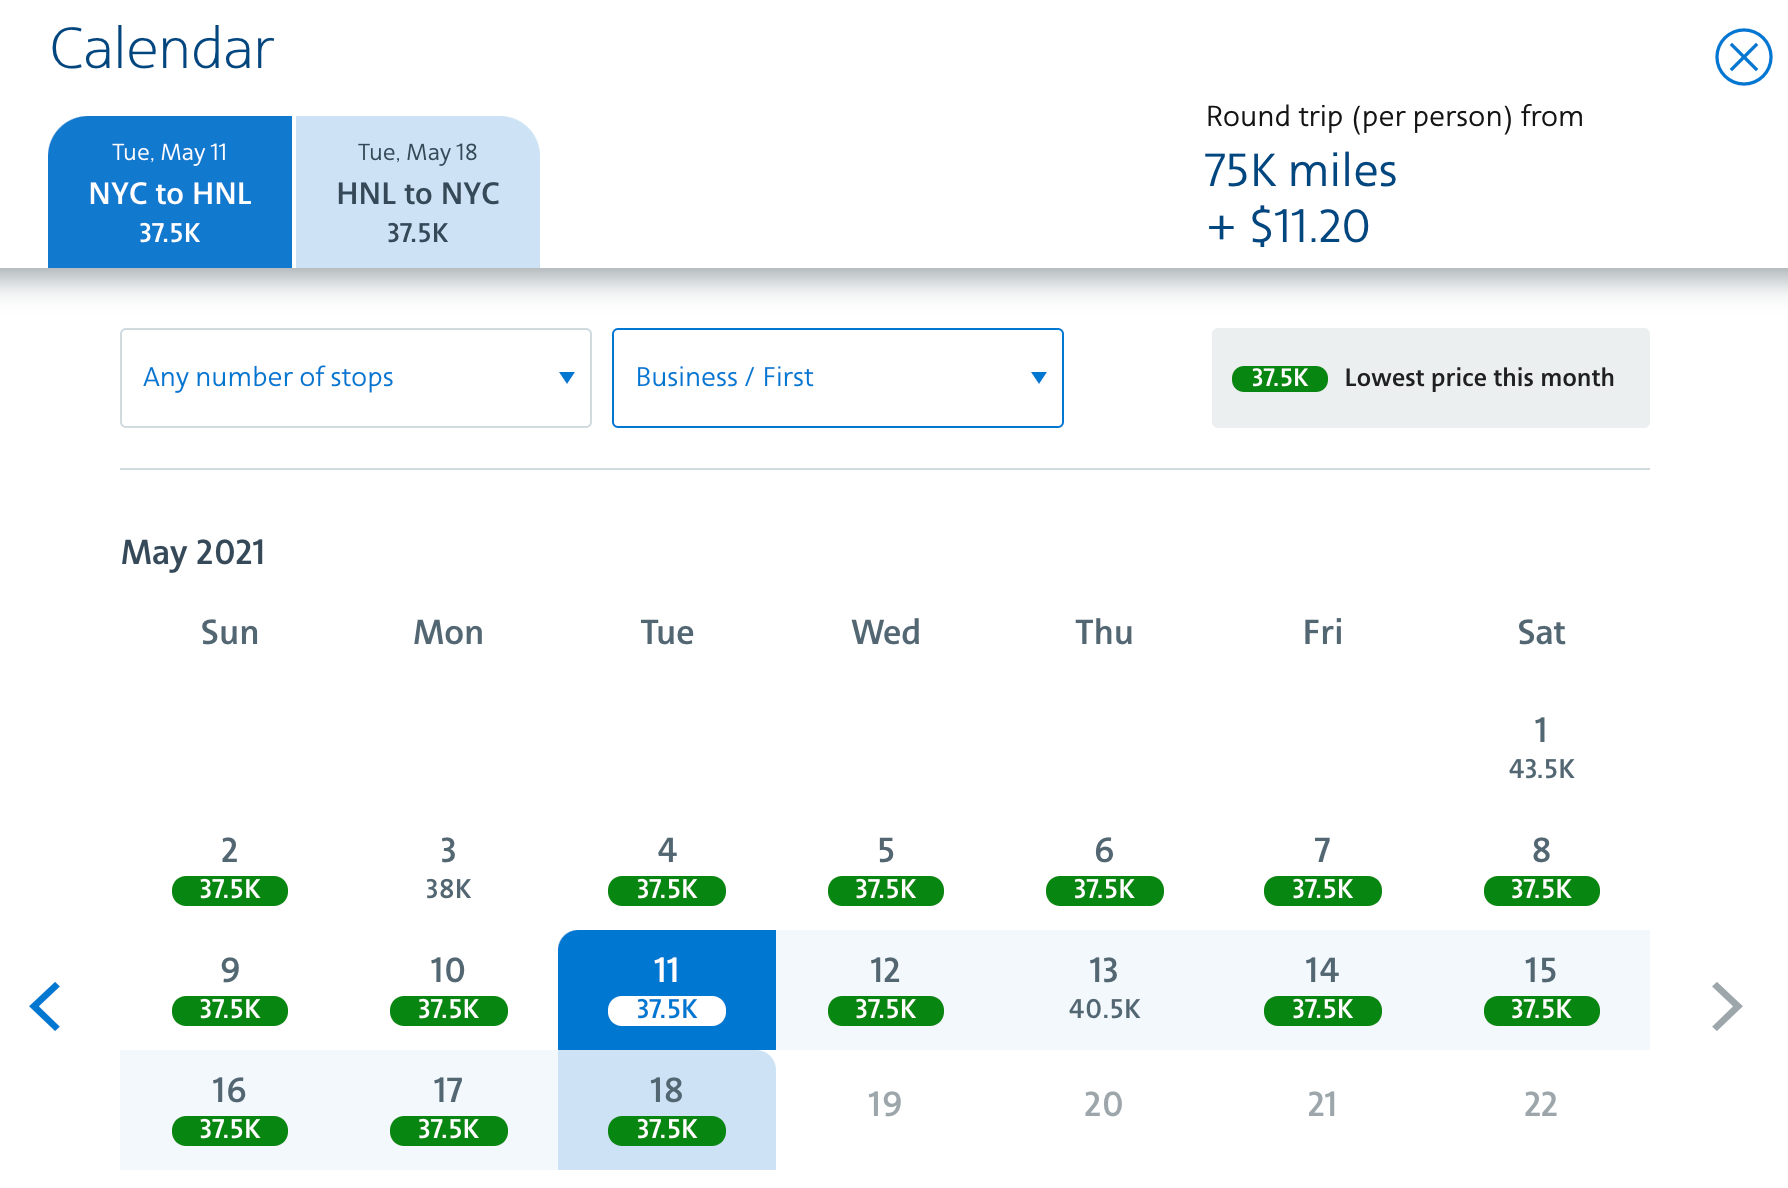Select Monday May 17 date
The image size is (1788, 1188).
point(448,1109)
